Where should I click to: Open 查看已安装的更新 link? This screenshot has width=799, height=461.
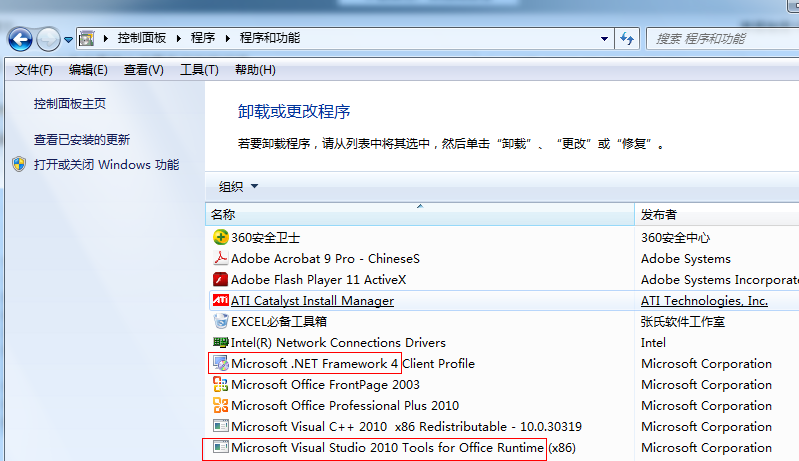[82, 140]
